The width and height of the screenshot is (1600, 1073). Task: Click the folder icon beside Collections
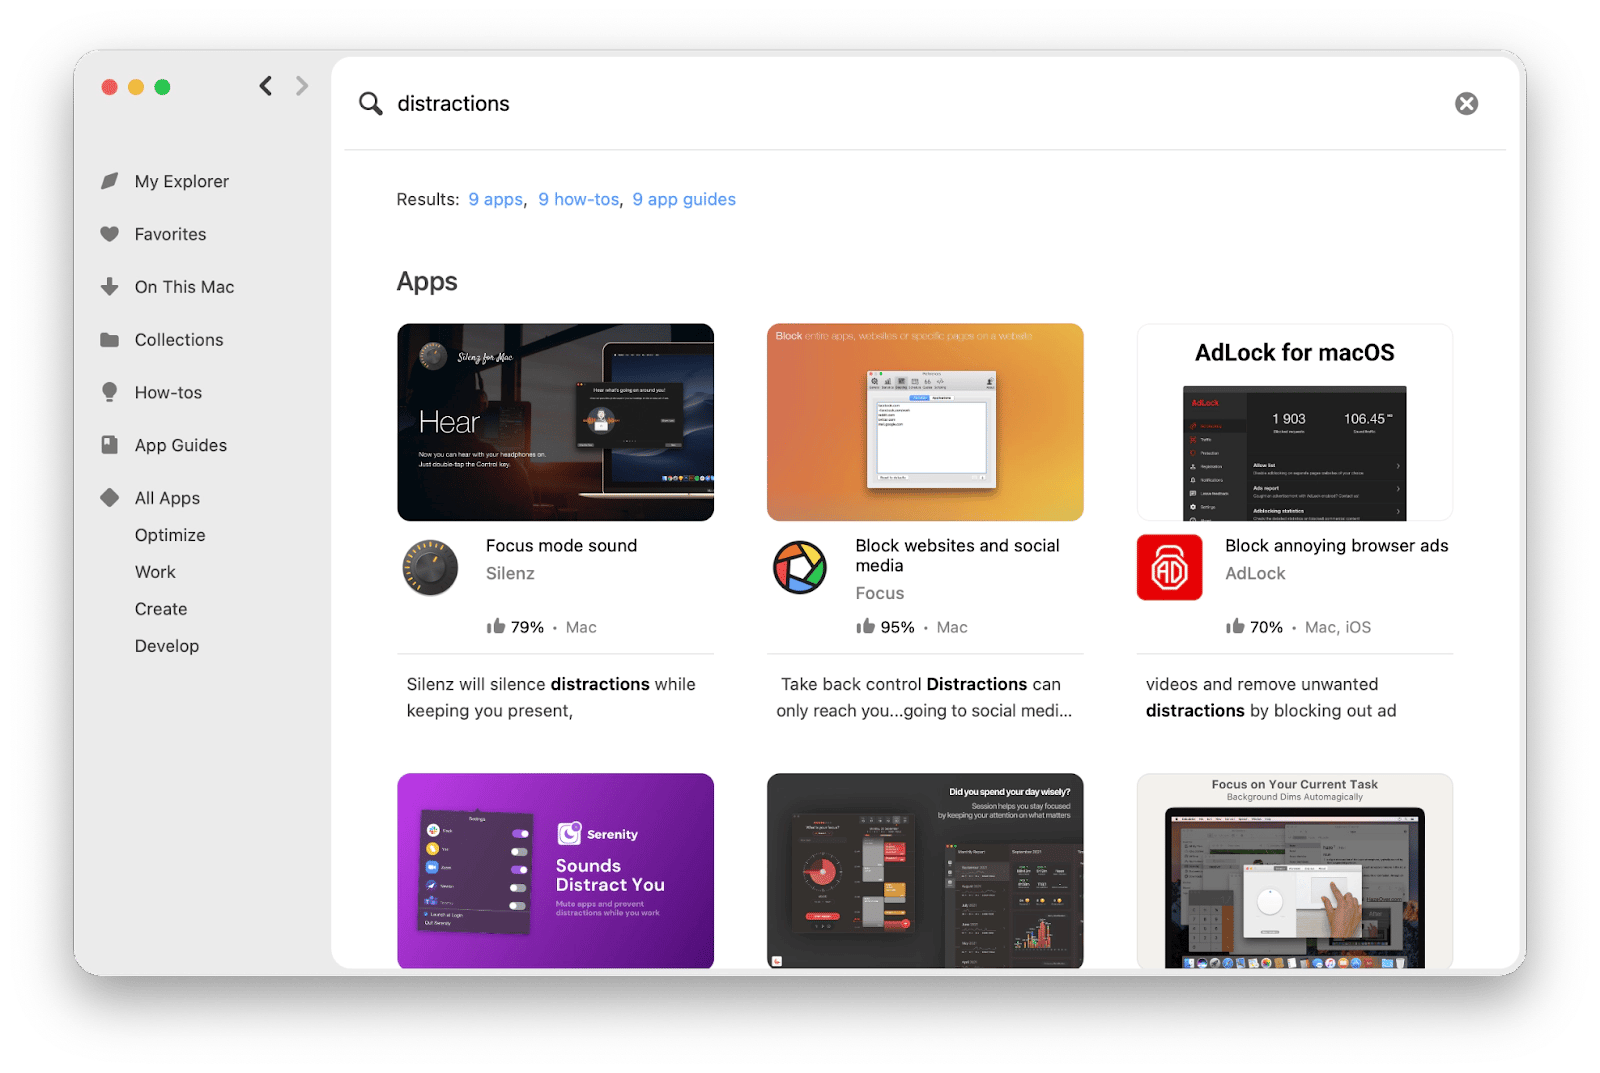pyautogui.click(x=110, y=340)
